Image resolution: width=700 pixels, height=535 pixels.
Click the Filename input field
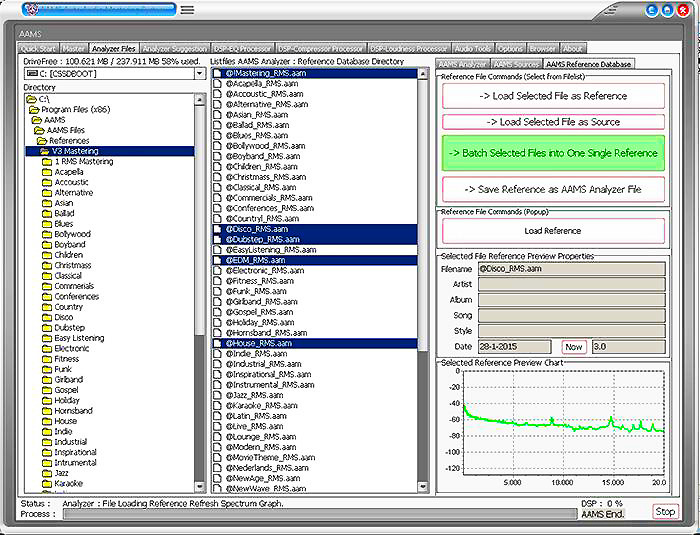tap(571, 269)
